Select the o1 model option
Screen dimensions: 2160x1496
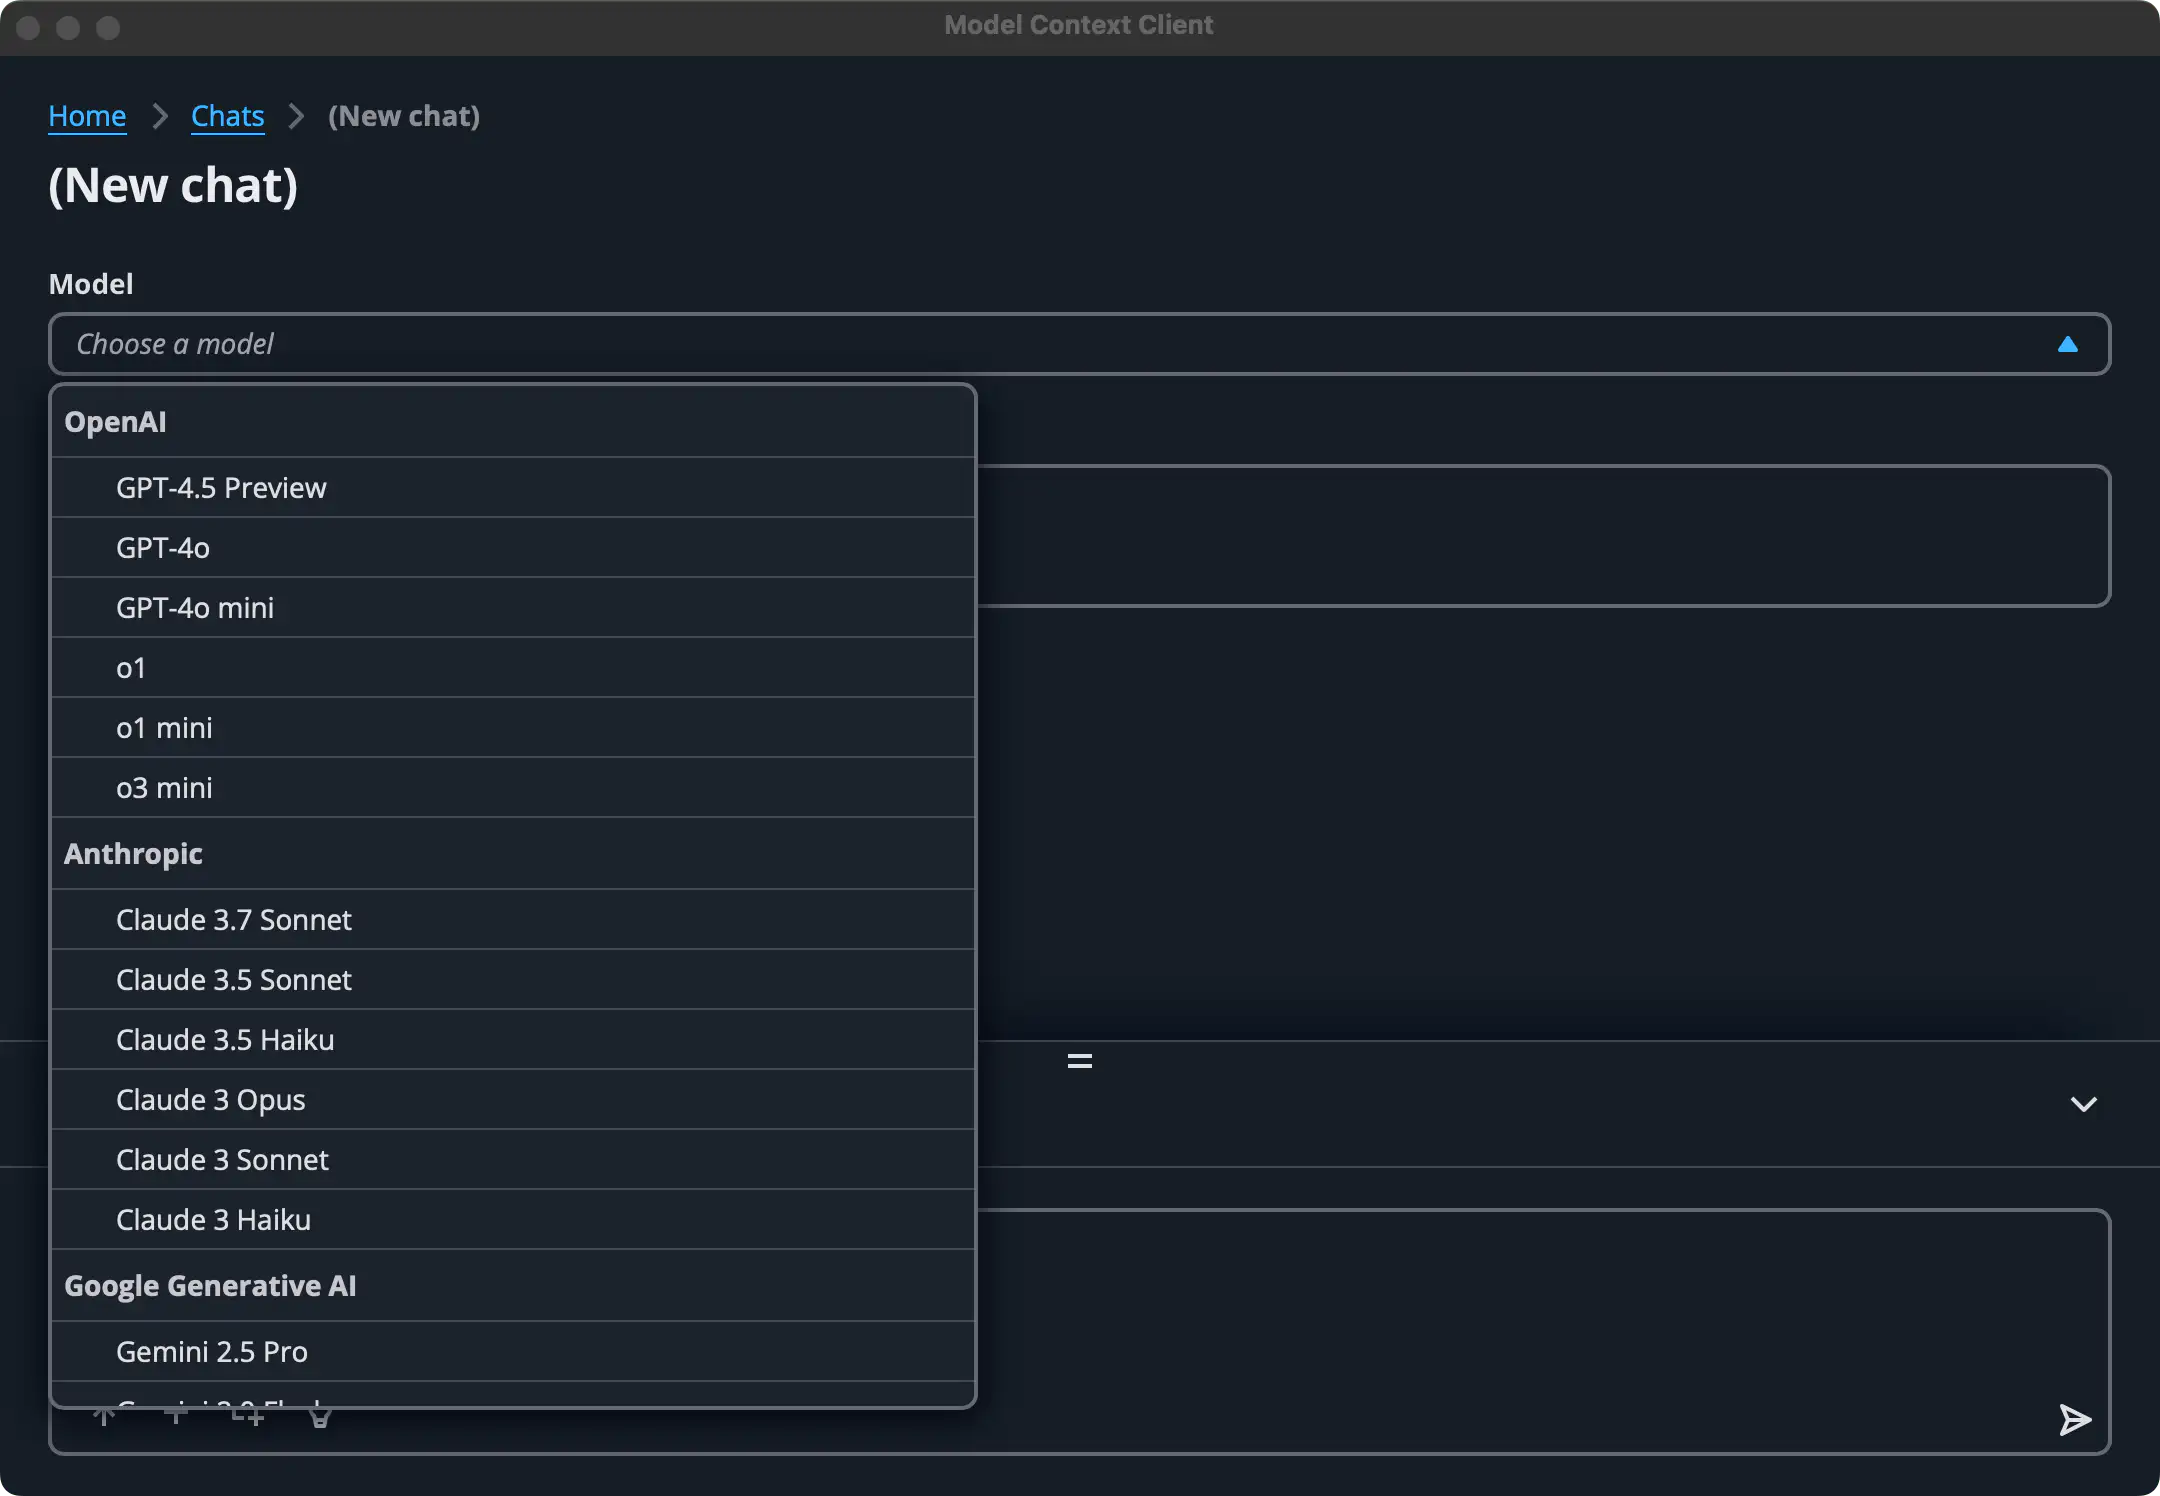131,668
